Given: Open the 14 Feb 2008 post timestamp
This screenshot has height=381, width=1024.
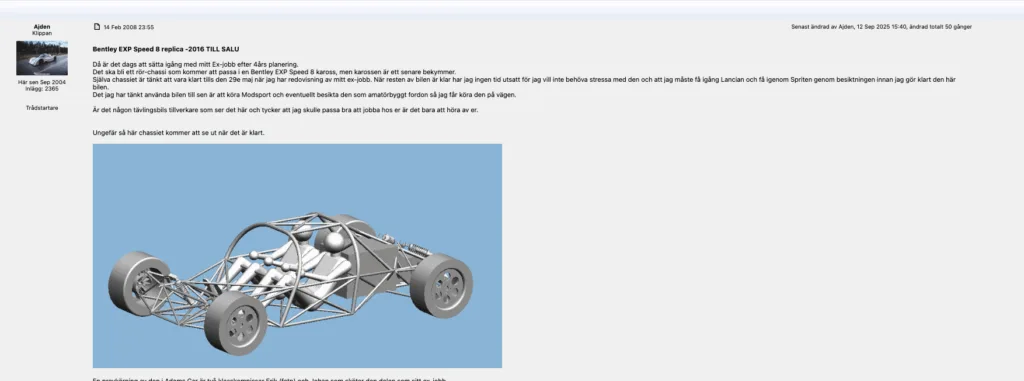Looking at the screenshot, I should coord(129,27).
